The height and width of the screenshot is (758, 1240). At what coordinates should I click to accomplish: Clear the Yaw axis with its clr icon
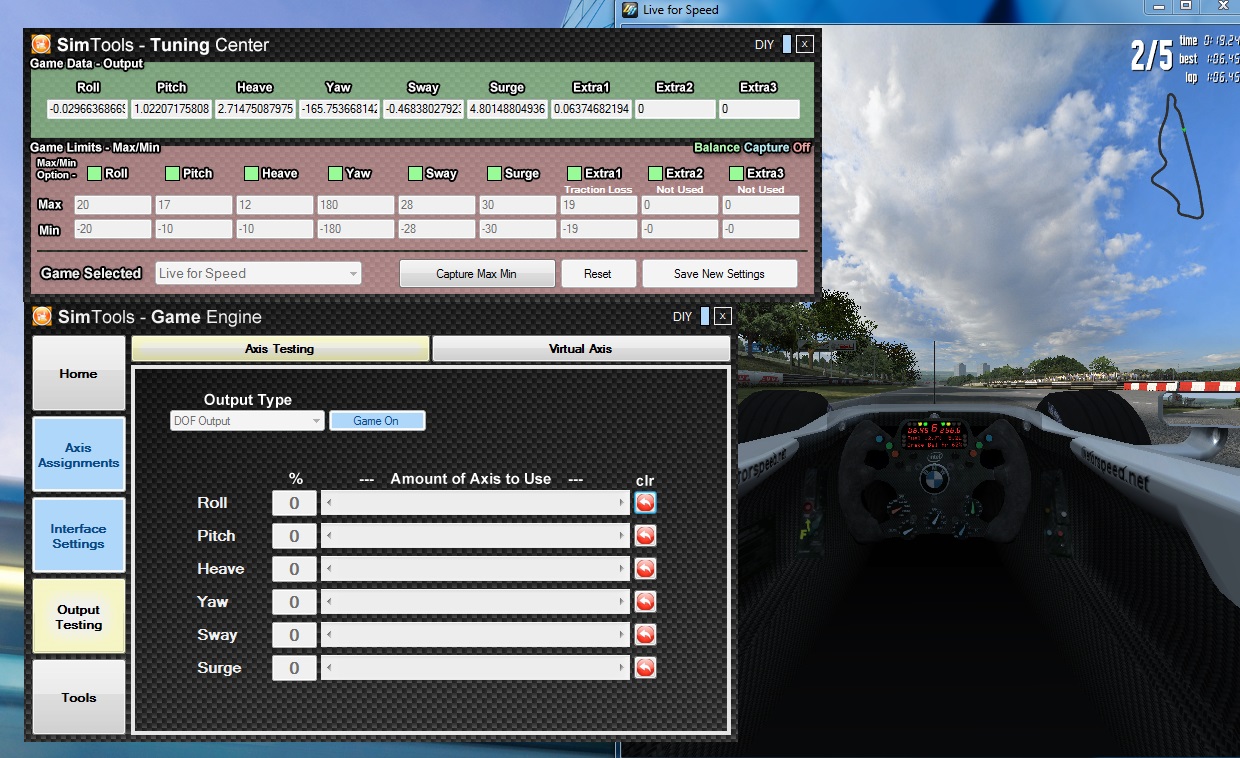(645, 602)
